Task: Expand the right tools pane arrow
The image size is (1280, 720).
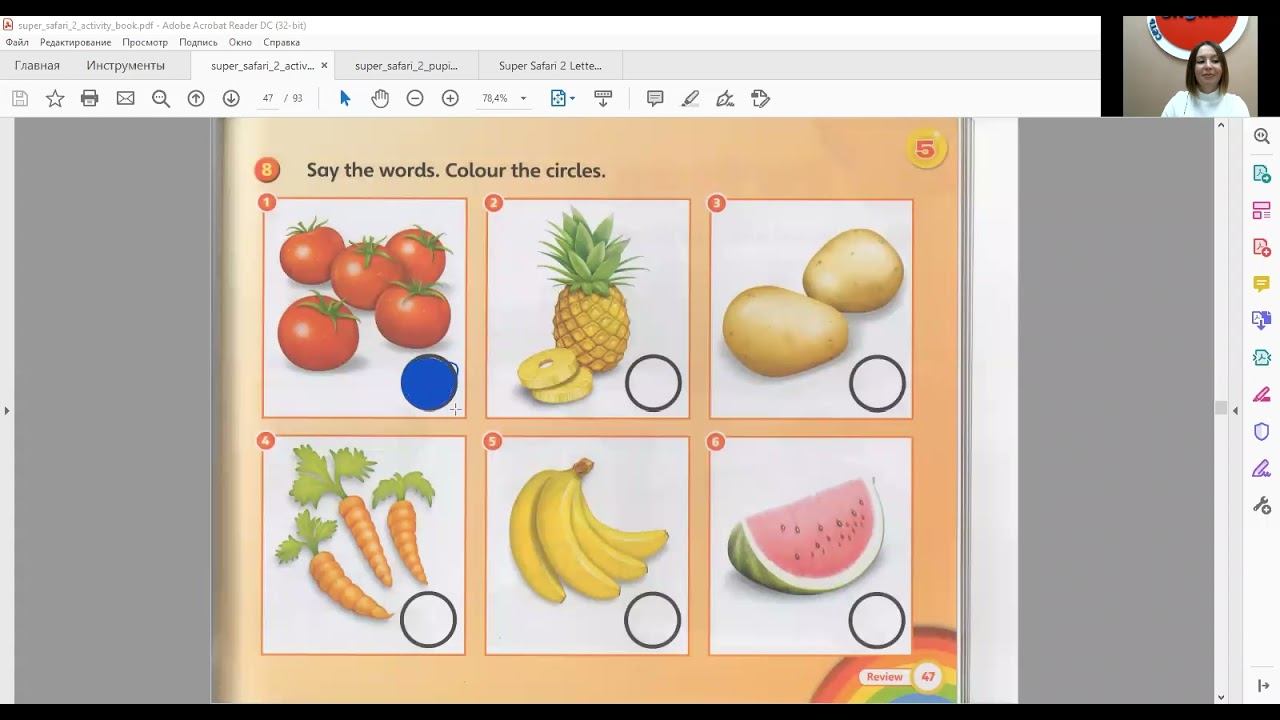Action: tap(1263, 686)
